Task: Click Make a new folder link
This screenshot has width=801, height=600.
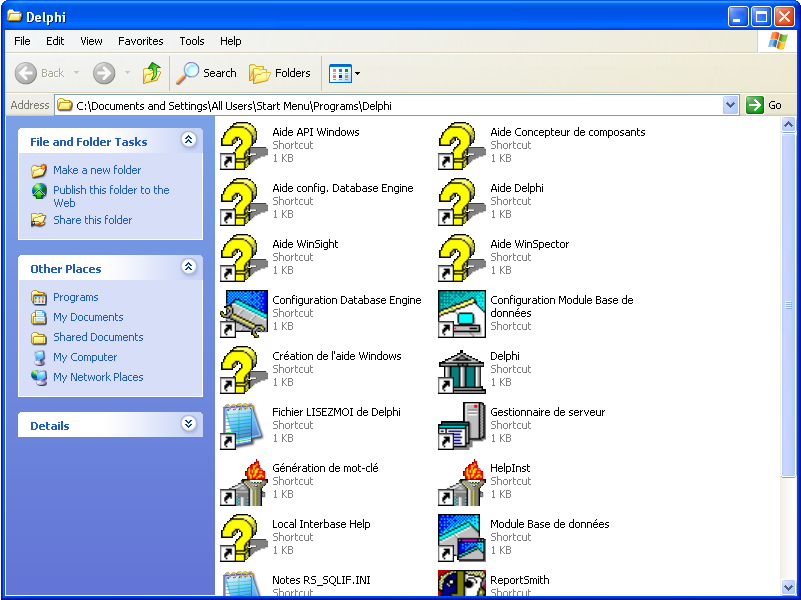Action: pos(97,170)
